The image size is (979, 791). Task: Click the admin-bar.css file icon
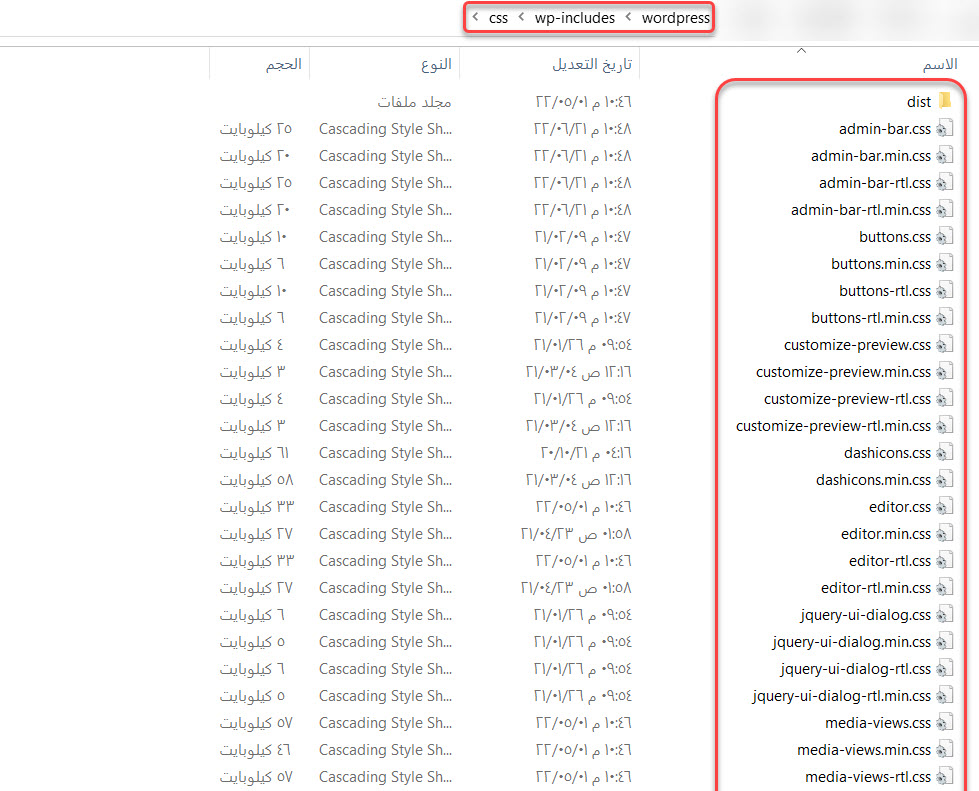pos(945,128)
